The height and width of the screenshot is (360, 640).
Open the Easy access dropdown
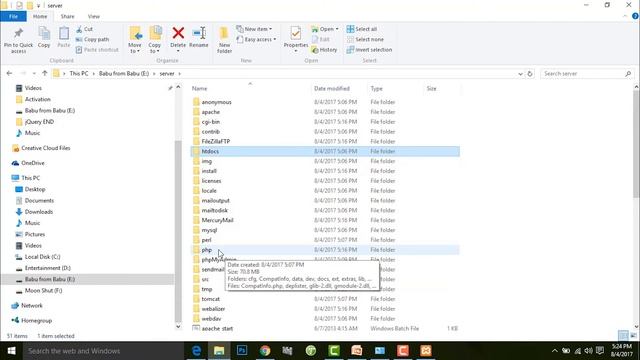[x=256, y=39]
